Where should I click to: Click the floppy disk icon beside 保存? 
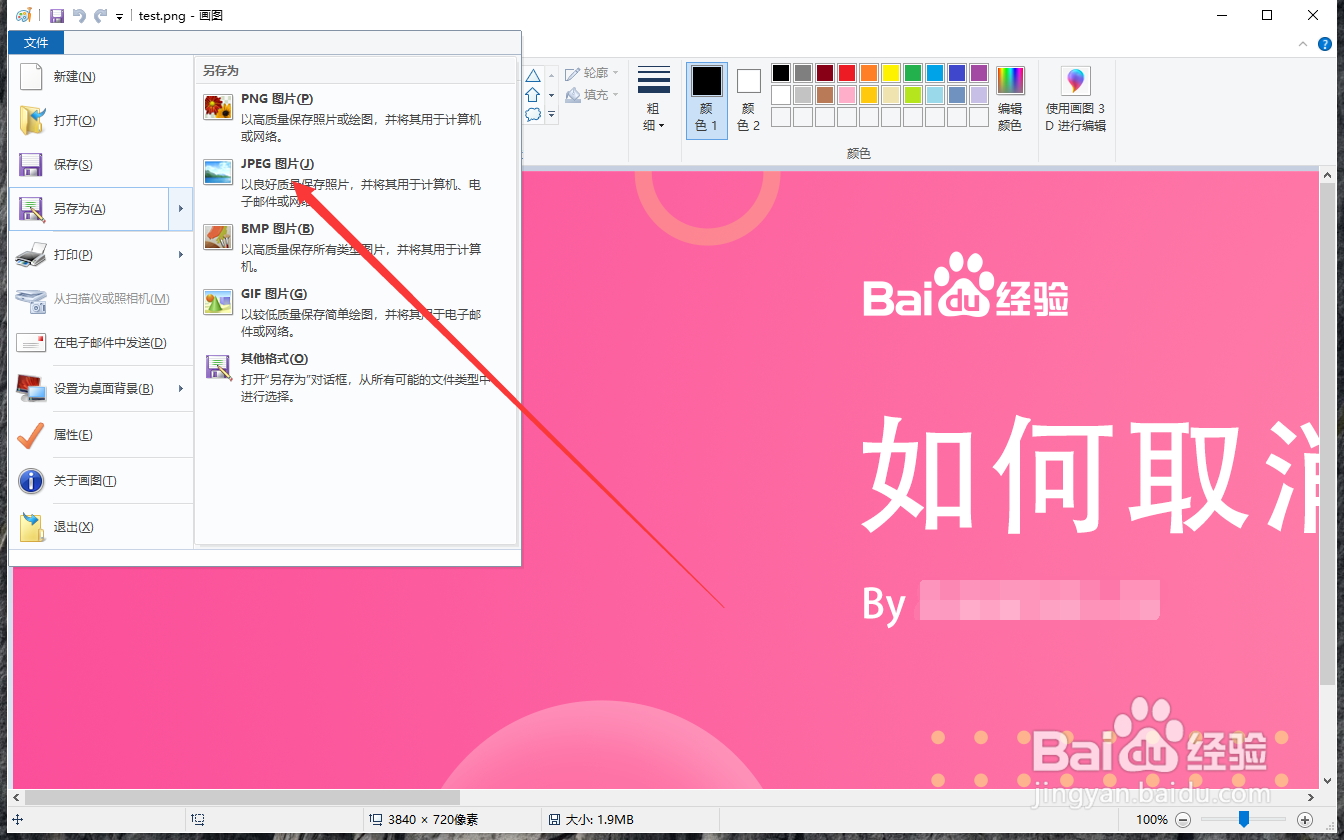pyautogui.click(x=31, y=165)
